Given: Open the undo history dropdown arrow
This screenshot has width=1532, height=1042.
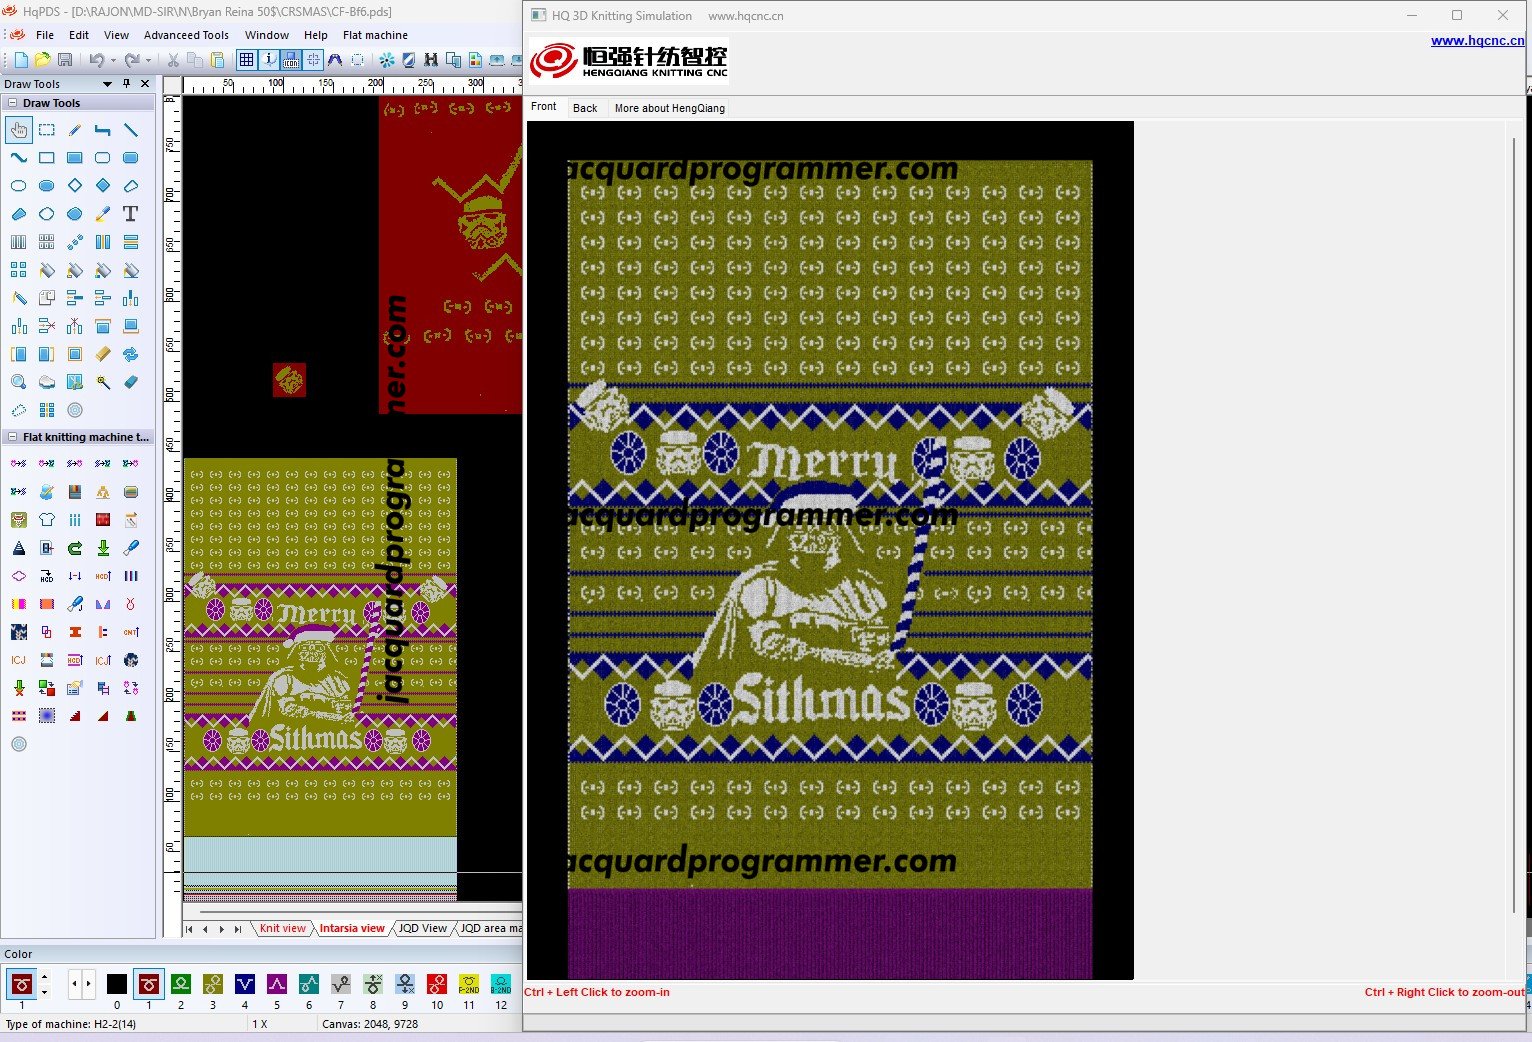Looking at the screenshot, I should coord(113,60).
